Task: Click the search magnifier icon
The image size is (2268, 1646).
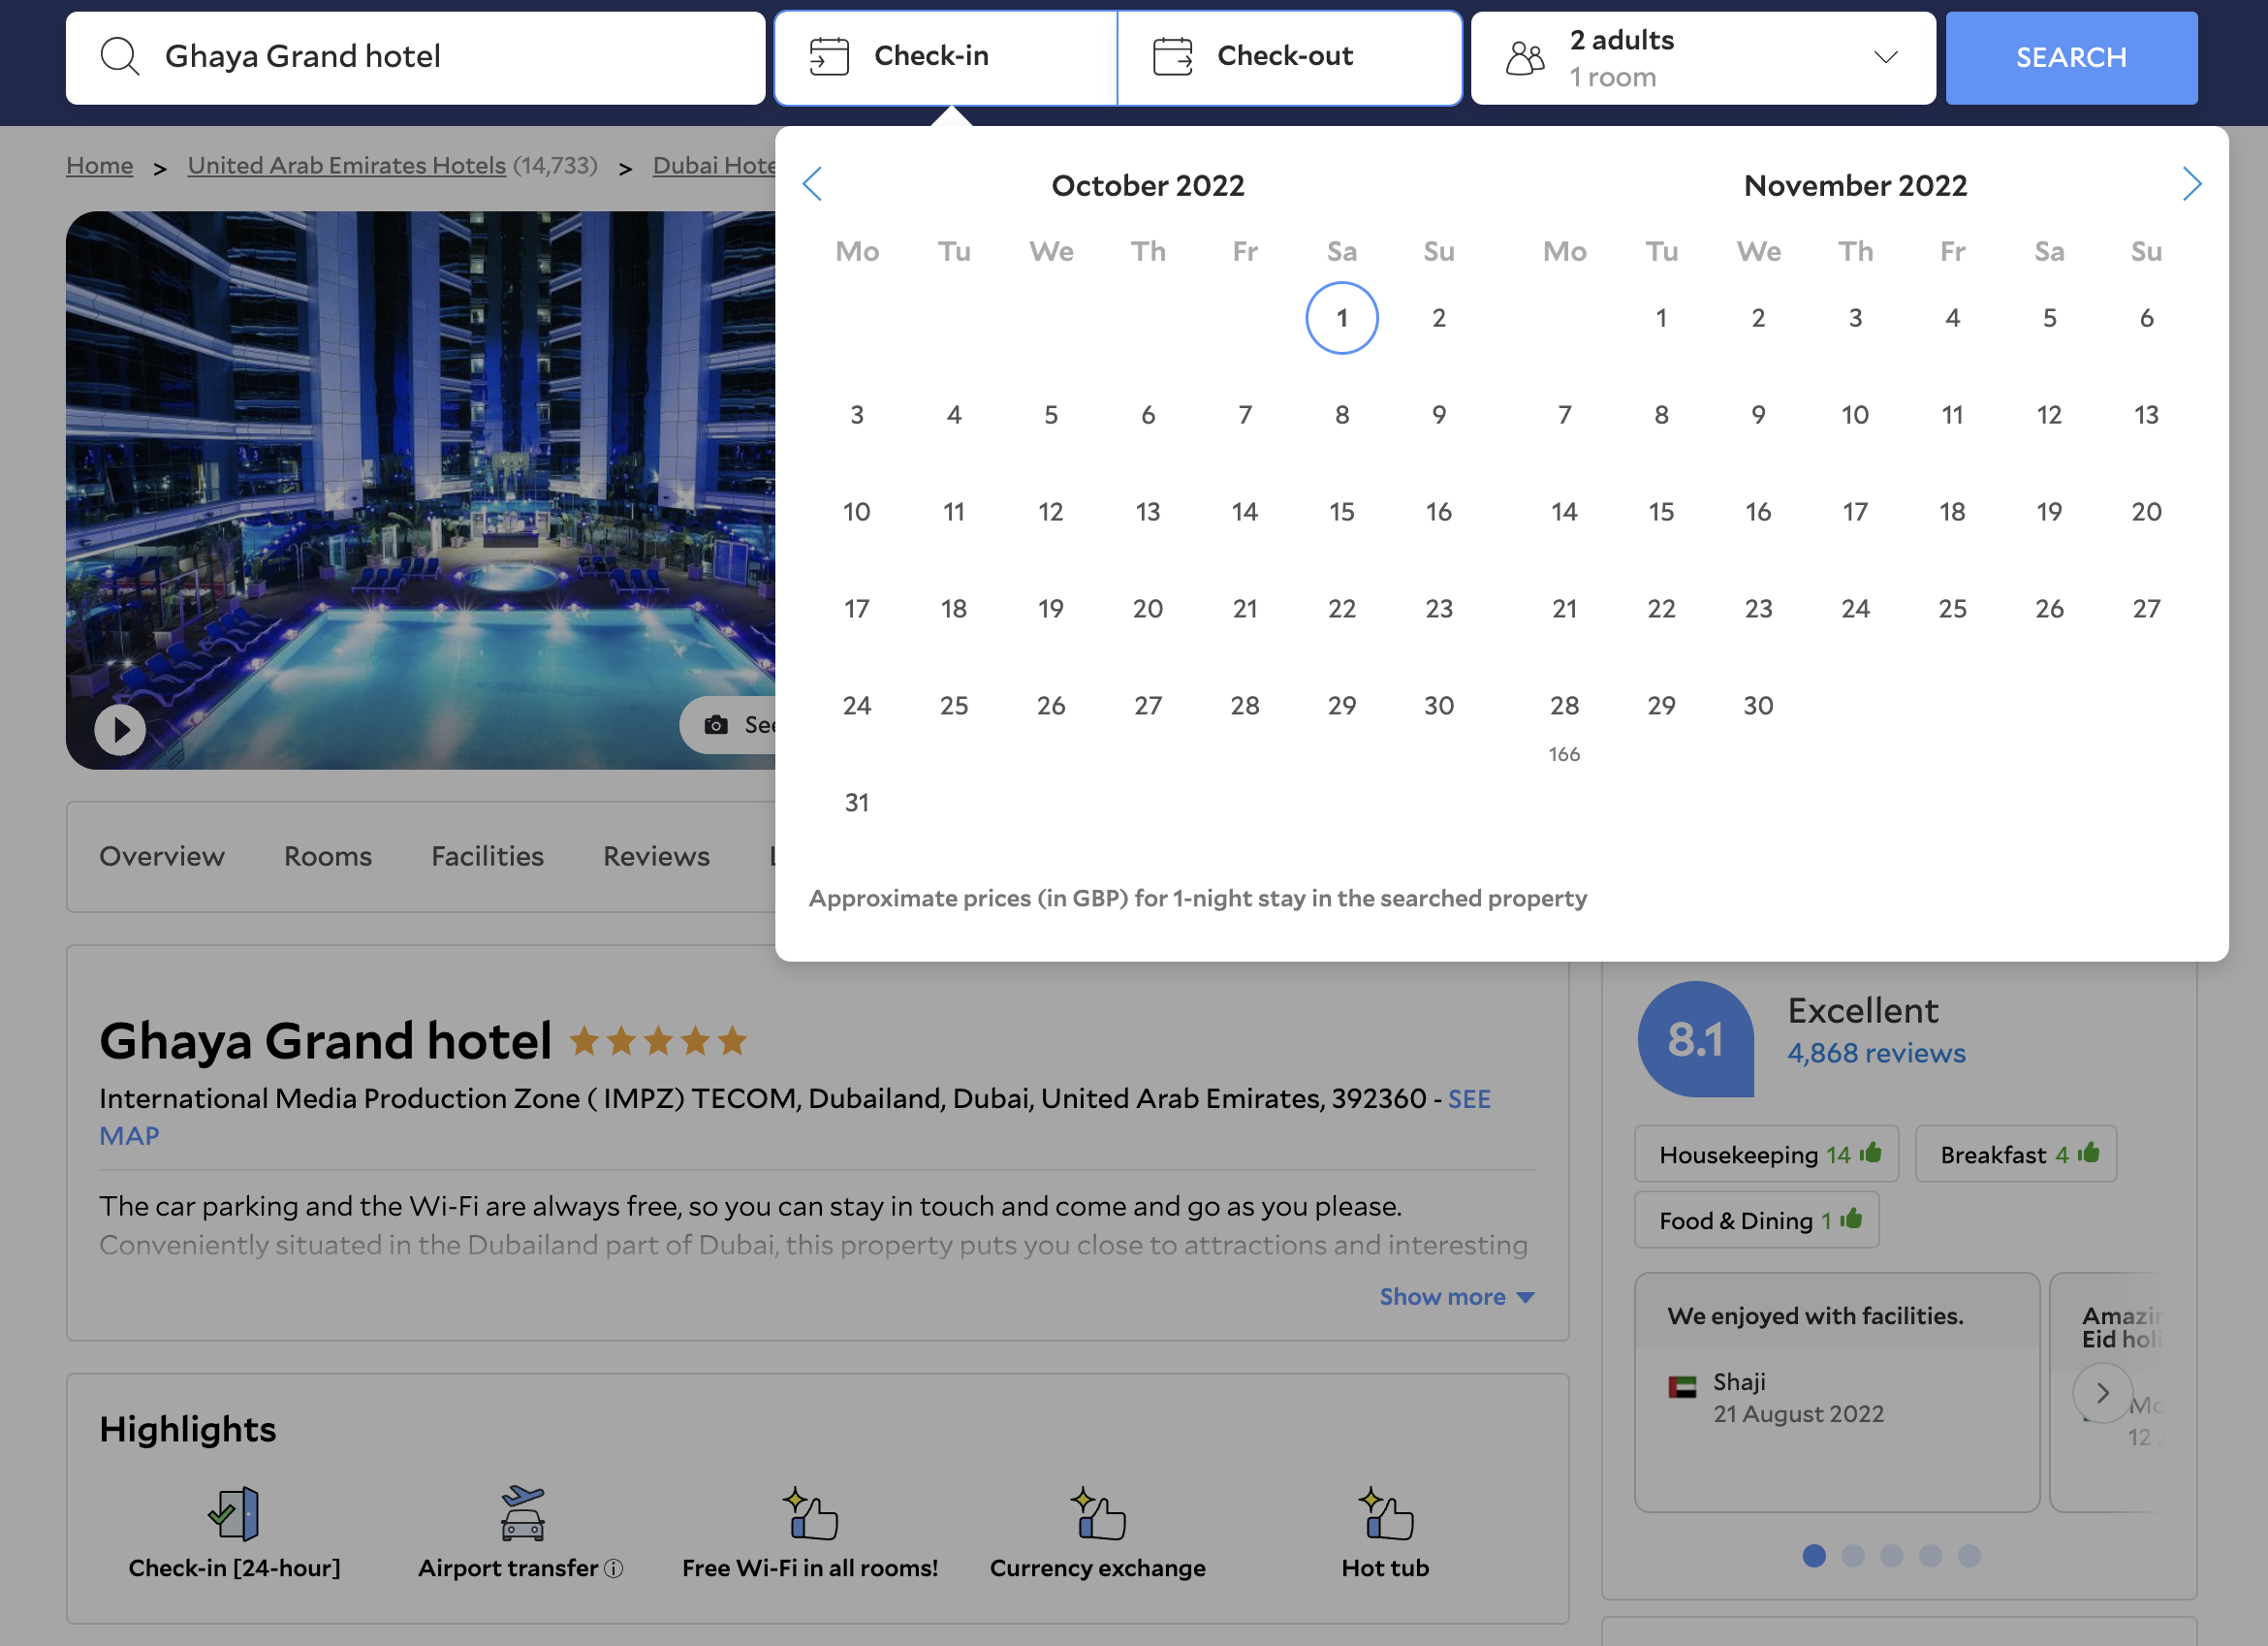Action: [119, 57]
